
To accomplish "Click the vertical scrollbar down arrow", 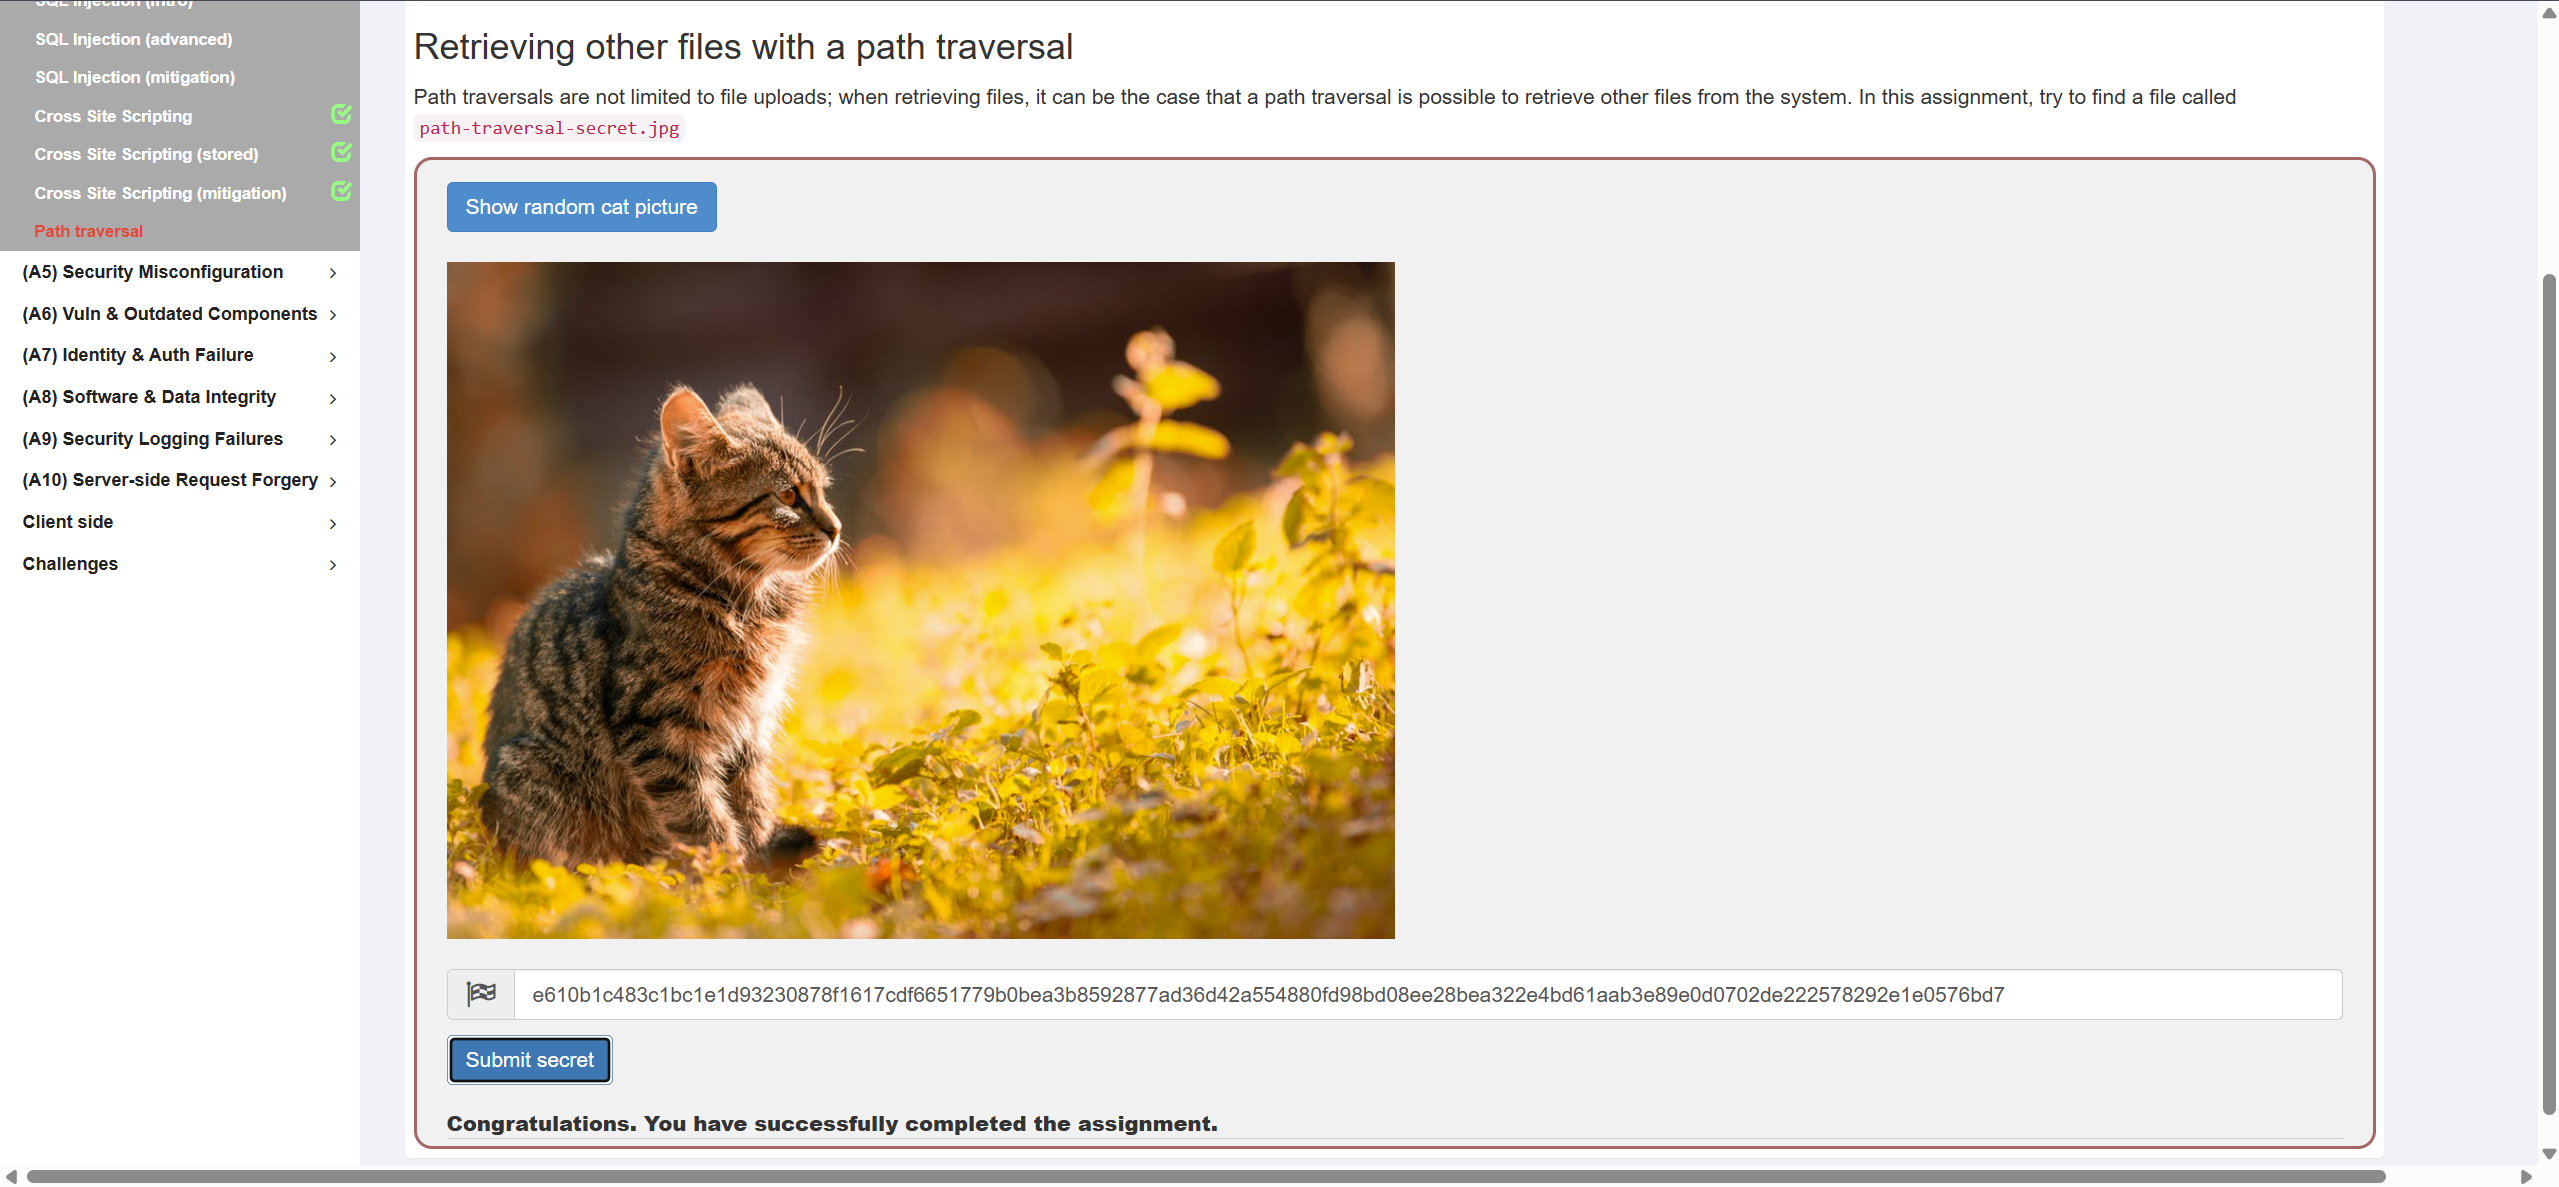I will (x=2549, y=1153).
